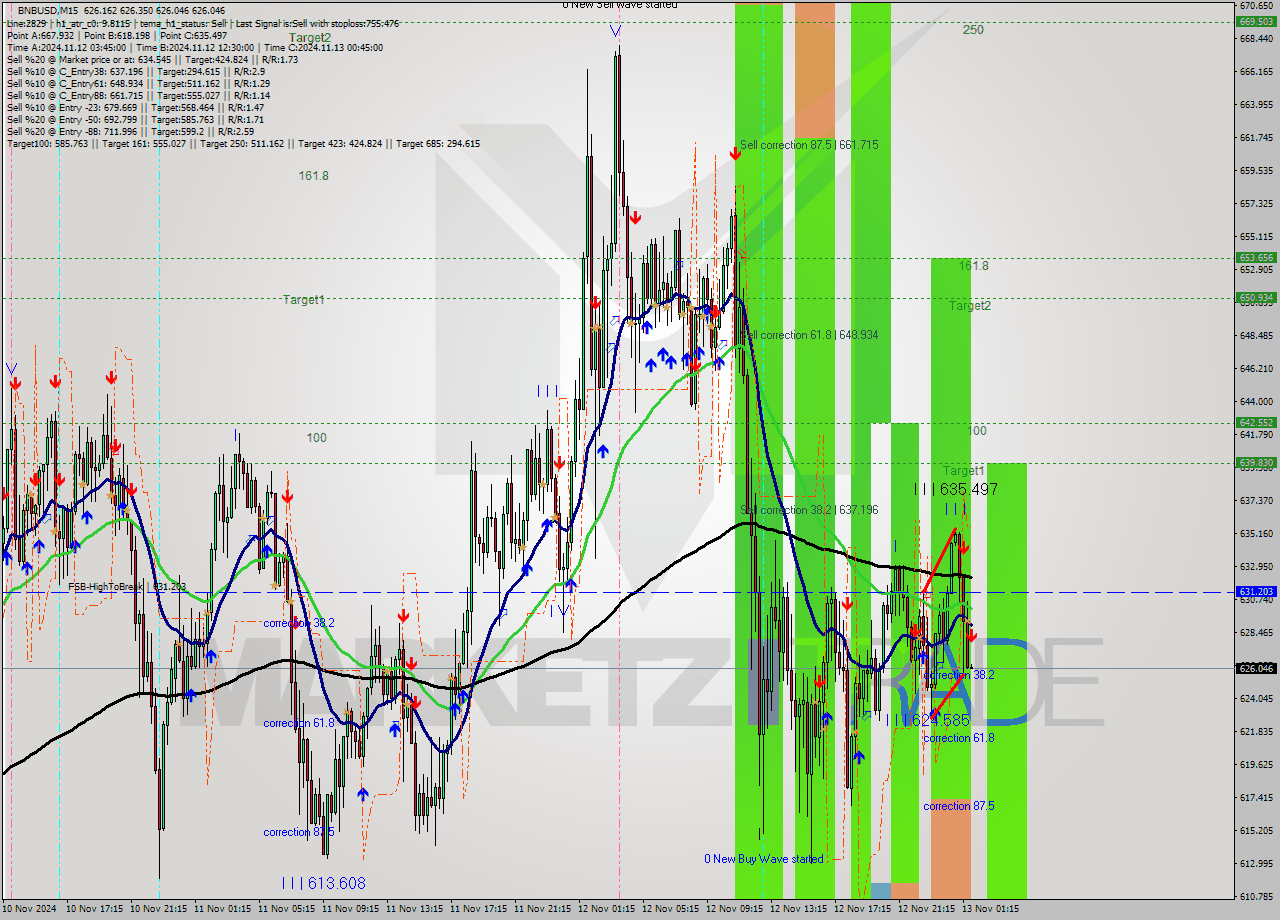Click 'Target2' label under the Time A line

click(310, 38)
